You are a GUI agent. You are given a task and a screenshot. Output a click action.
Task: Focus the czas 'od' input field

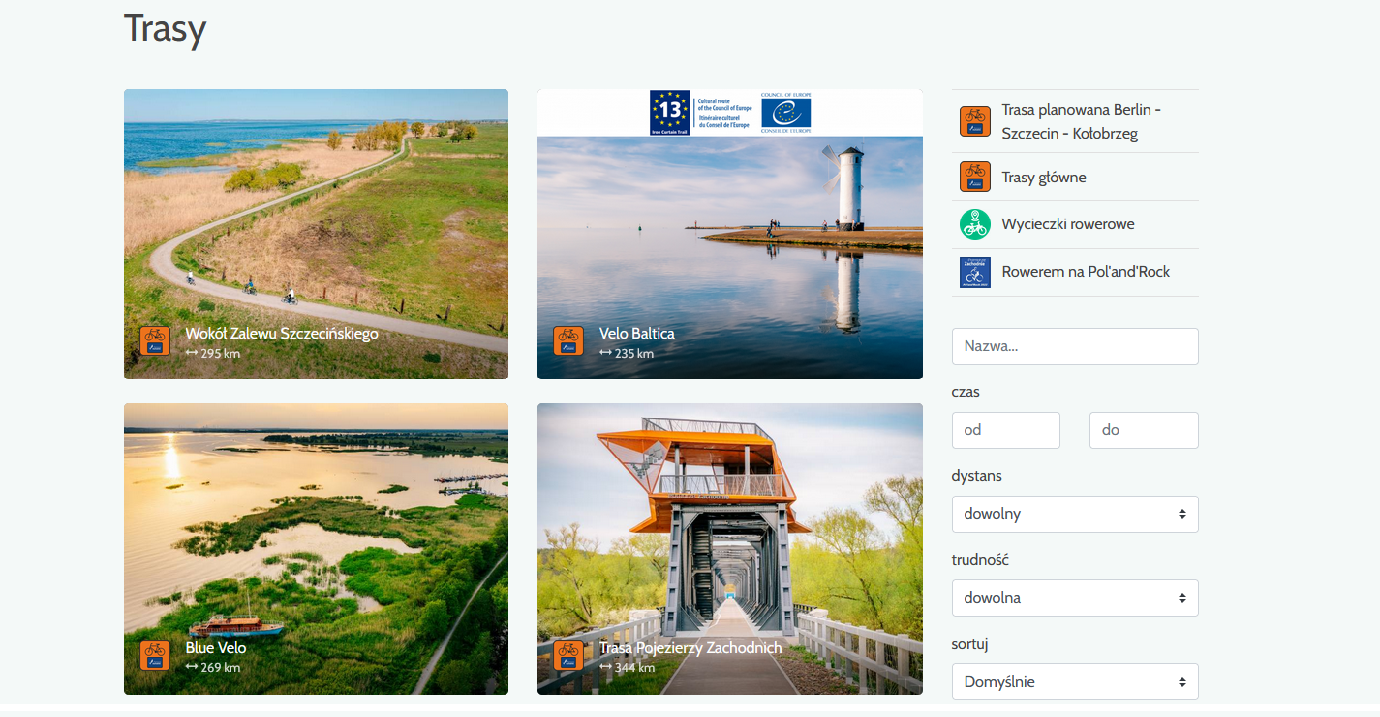1005,430
